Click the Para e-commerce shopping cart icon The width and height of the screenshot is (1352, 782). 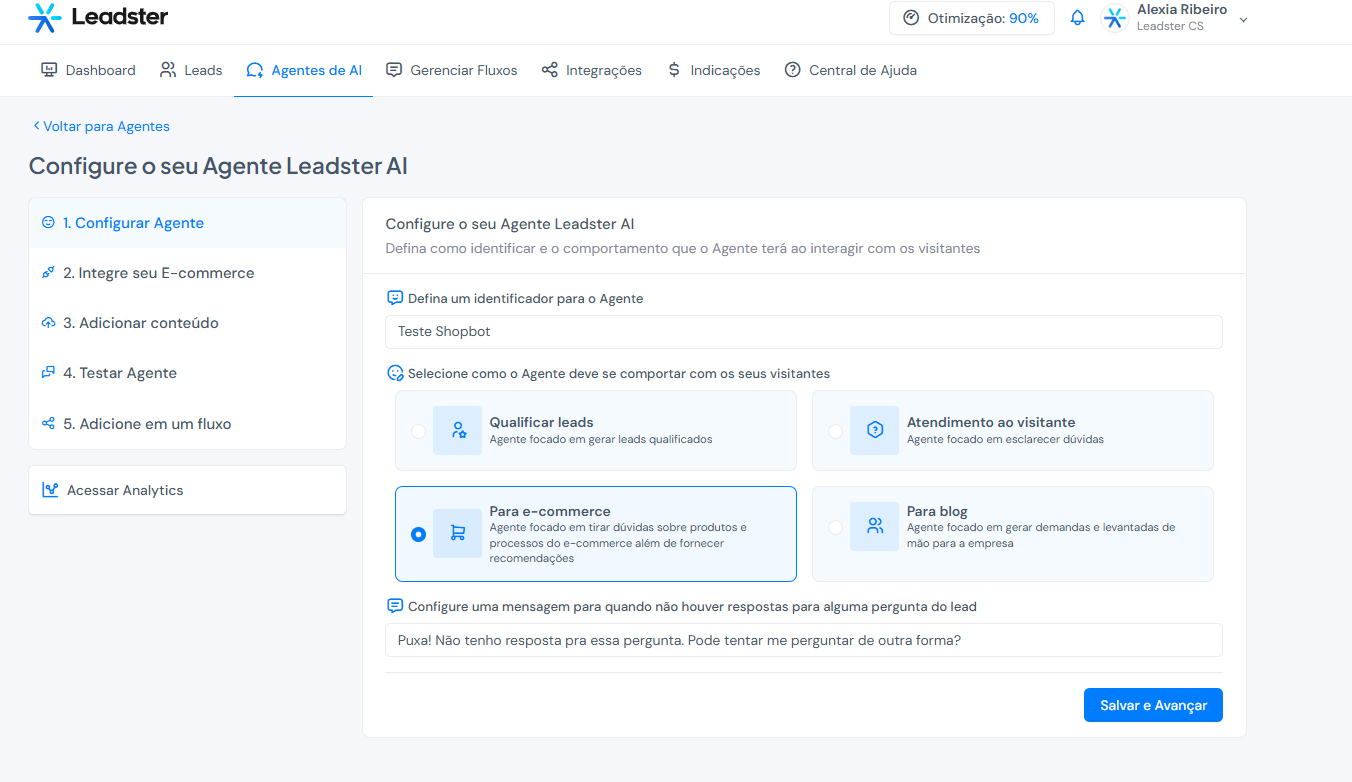(x=458, y=534)
